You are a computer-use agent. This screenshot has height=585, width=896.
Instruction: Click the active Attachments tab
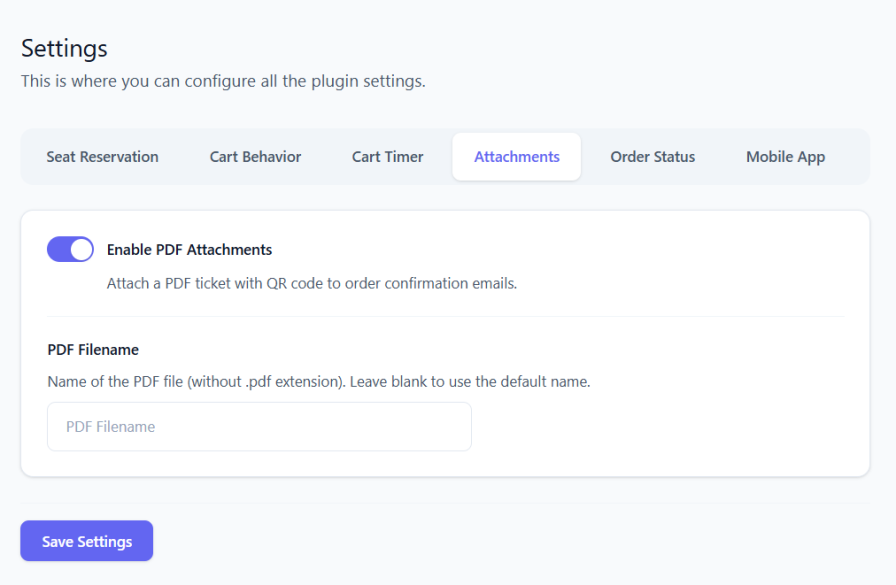coord(516,157)
